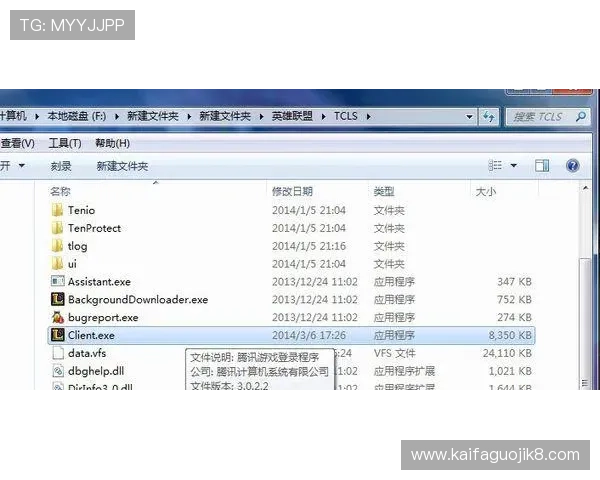Open the dropdown arrow next to 开
600x480 pixels.
point(22,166)
